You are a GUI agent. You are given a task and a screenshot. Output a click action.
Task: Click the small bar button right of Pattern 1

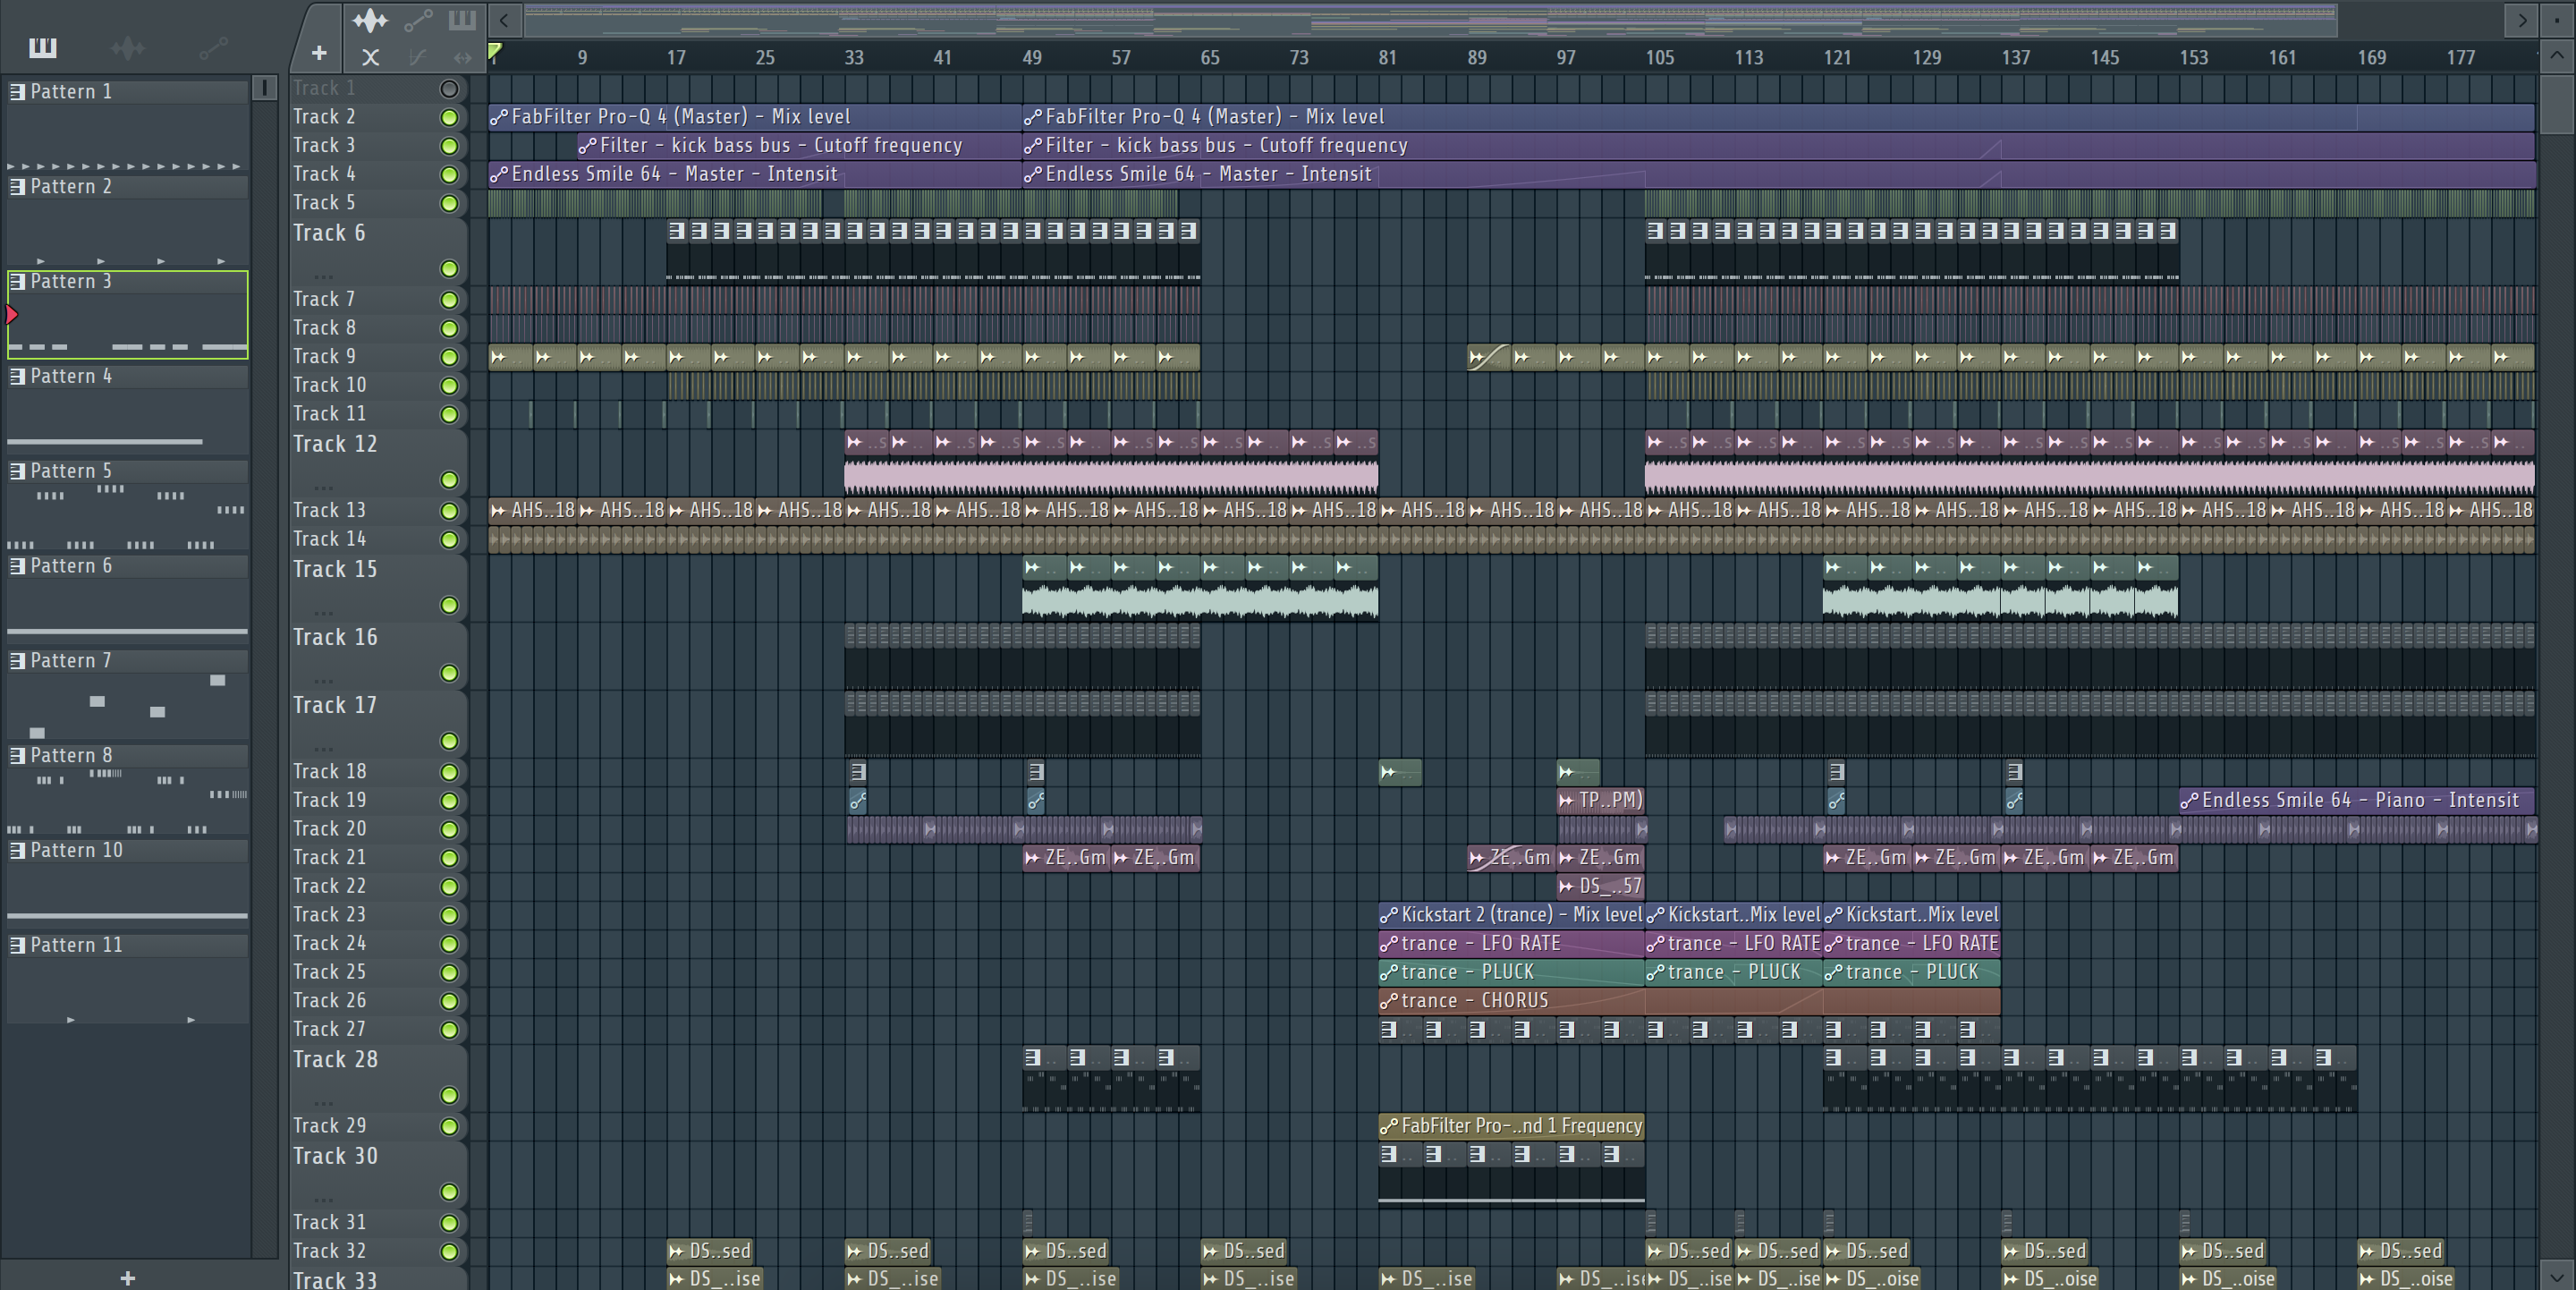[x=264, y=88]
